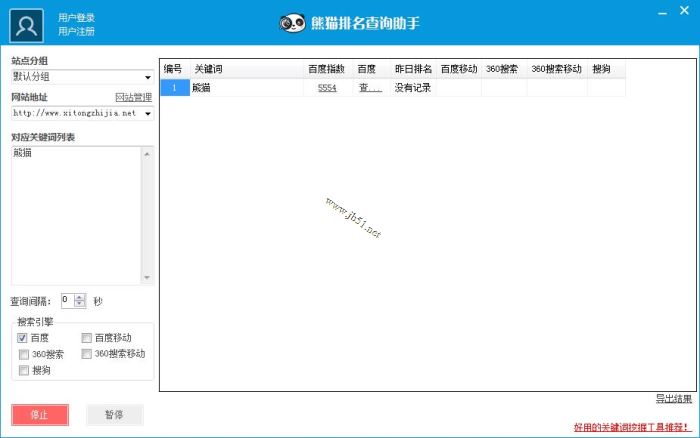The image size is (700, 438).
Task: Decrease query interval with down arrow
Action: 79,304
